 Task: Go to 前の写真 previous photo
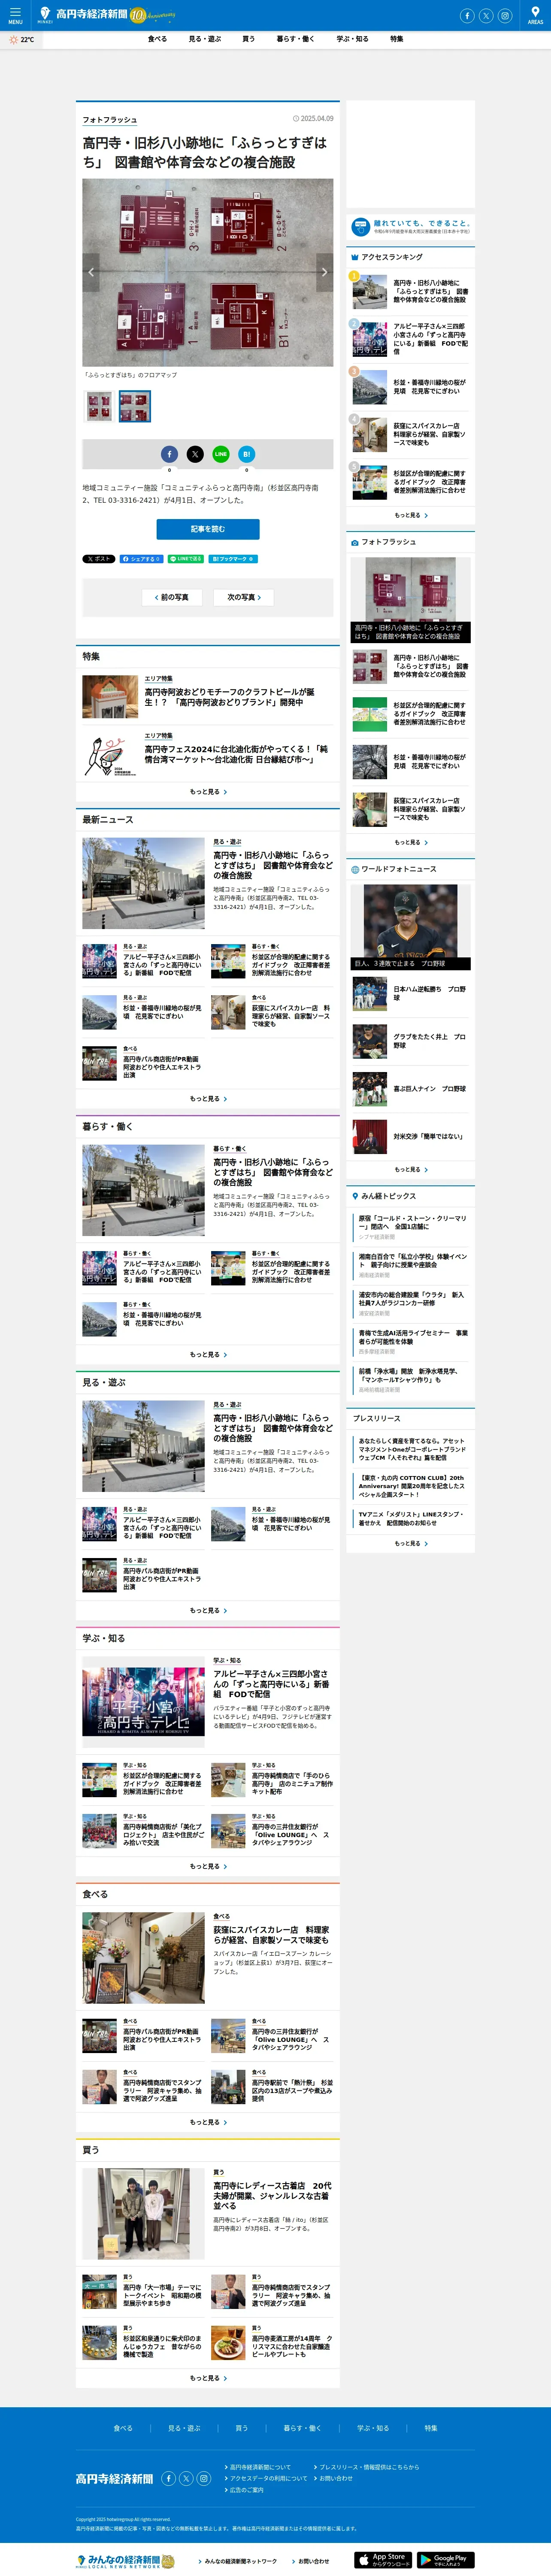tap(172, 597)
